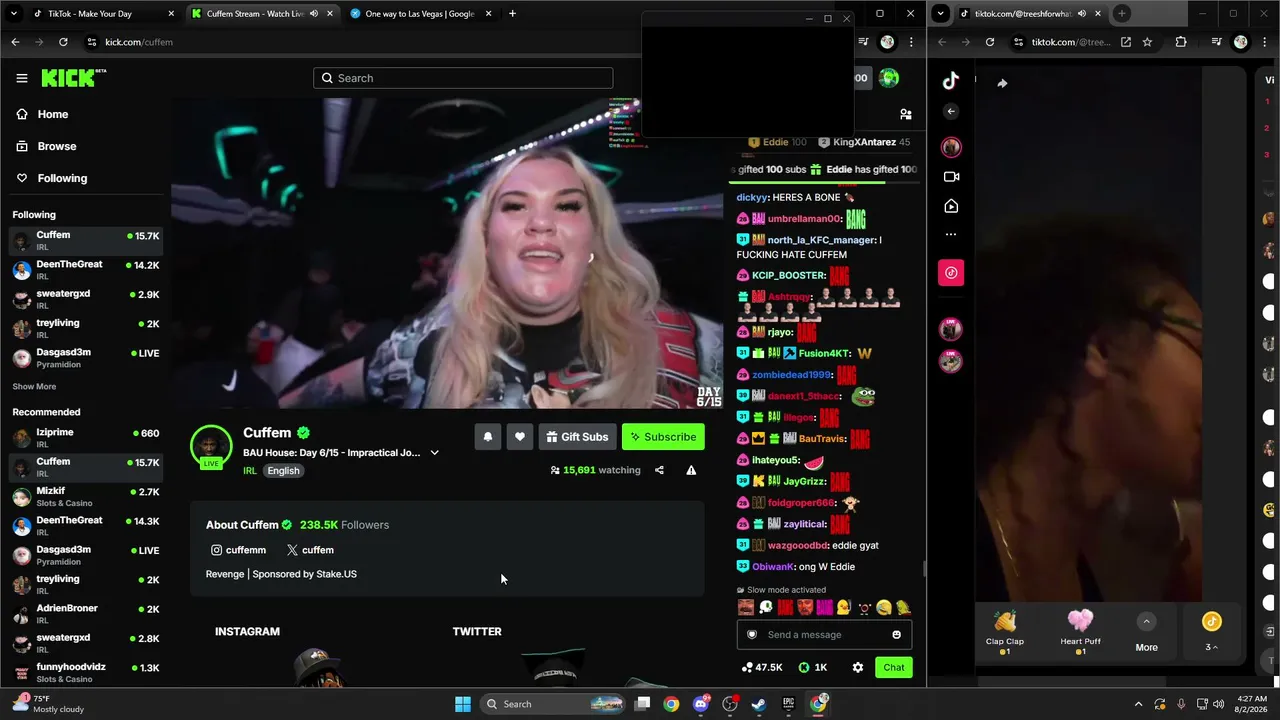The image size is (1280, 720).
Task: Toggle the microphone icon in the system tray
Action: (1181, 704)
